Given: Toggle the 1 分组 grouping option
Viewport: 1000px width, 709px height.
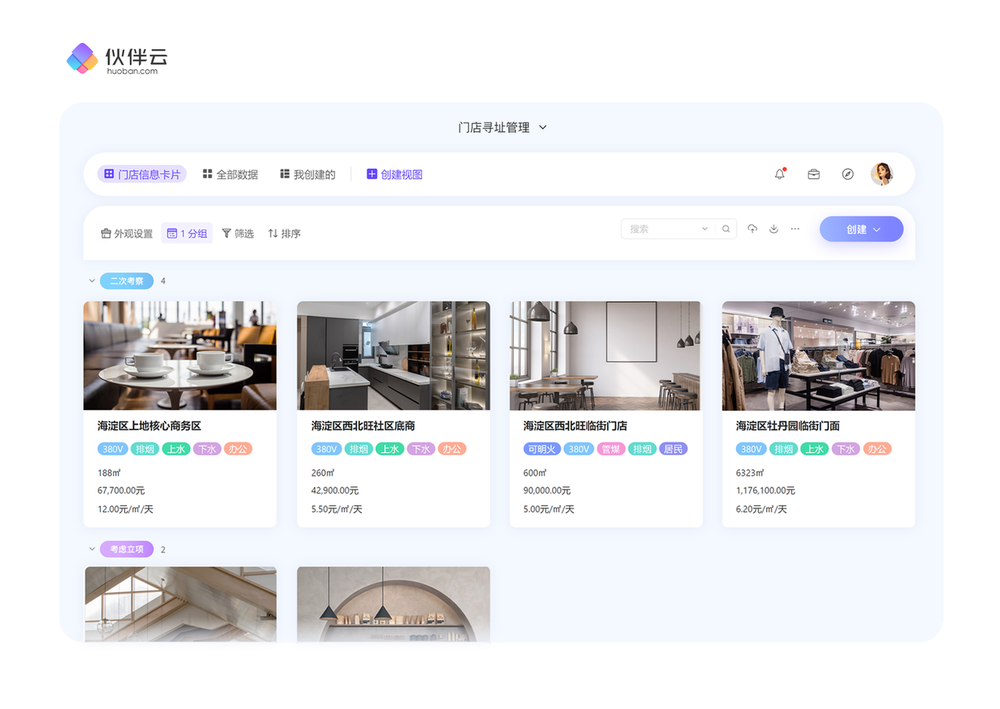Looking at the screenshot, I should (x=187, y=234).
